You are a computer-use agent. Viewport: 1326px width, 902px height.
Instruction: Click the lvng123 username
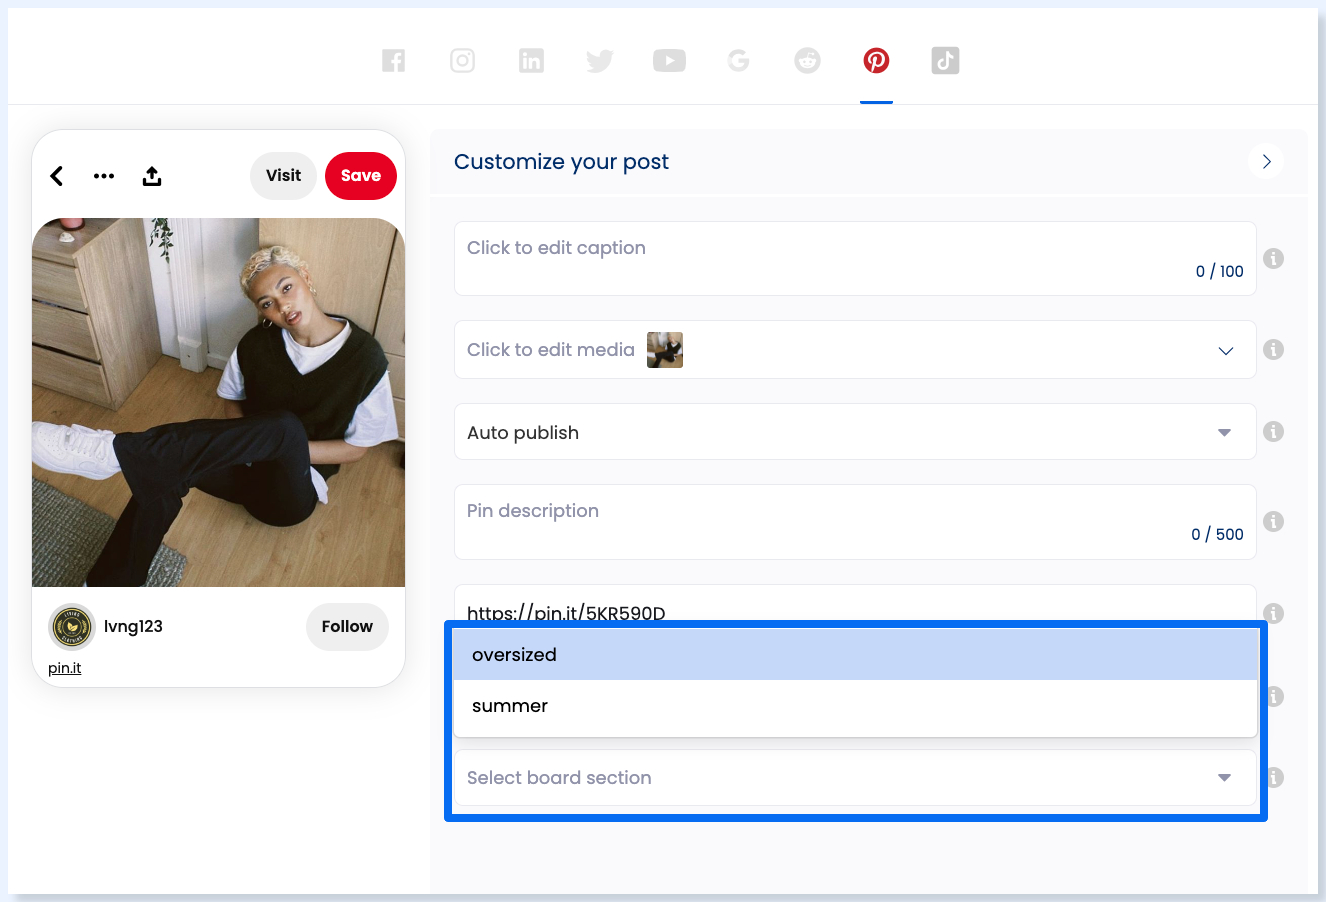133,627
